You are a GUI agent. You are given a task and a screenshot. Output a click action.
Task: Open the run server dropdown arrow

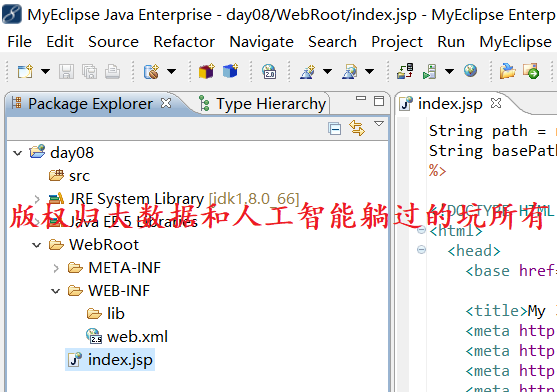click(449, 71)
